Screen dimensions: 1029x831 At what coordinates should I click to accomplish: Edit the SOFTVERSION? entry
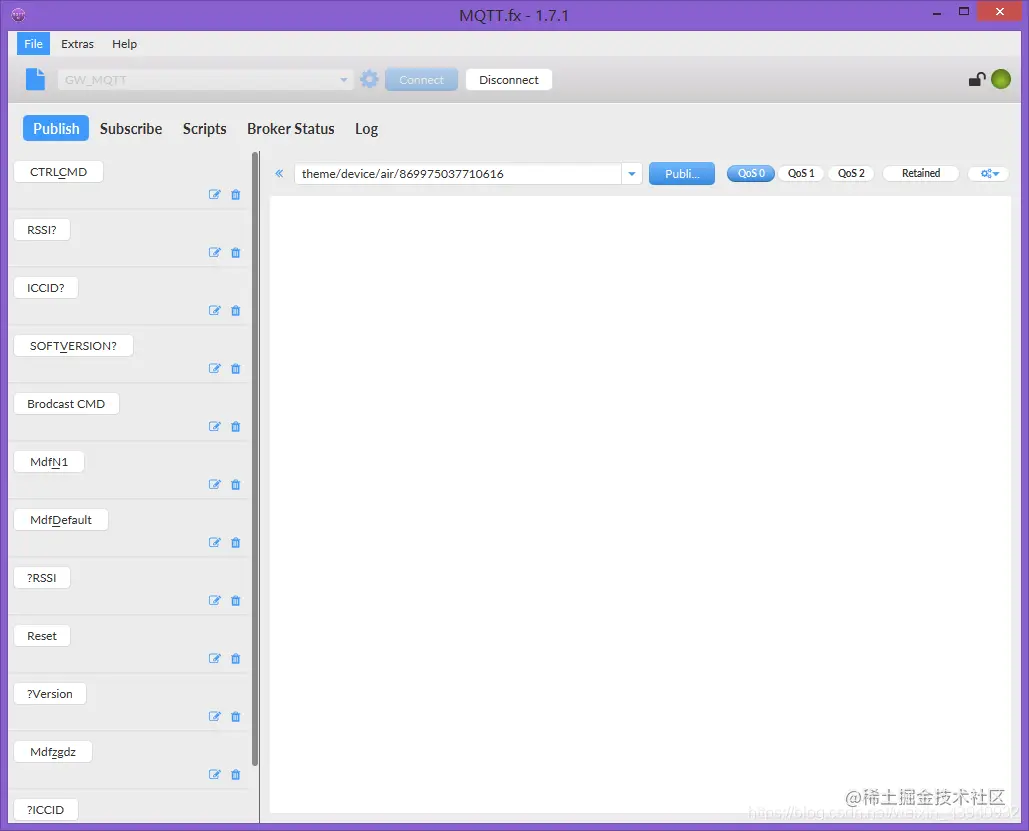tap(215, 368)
